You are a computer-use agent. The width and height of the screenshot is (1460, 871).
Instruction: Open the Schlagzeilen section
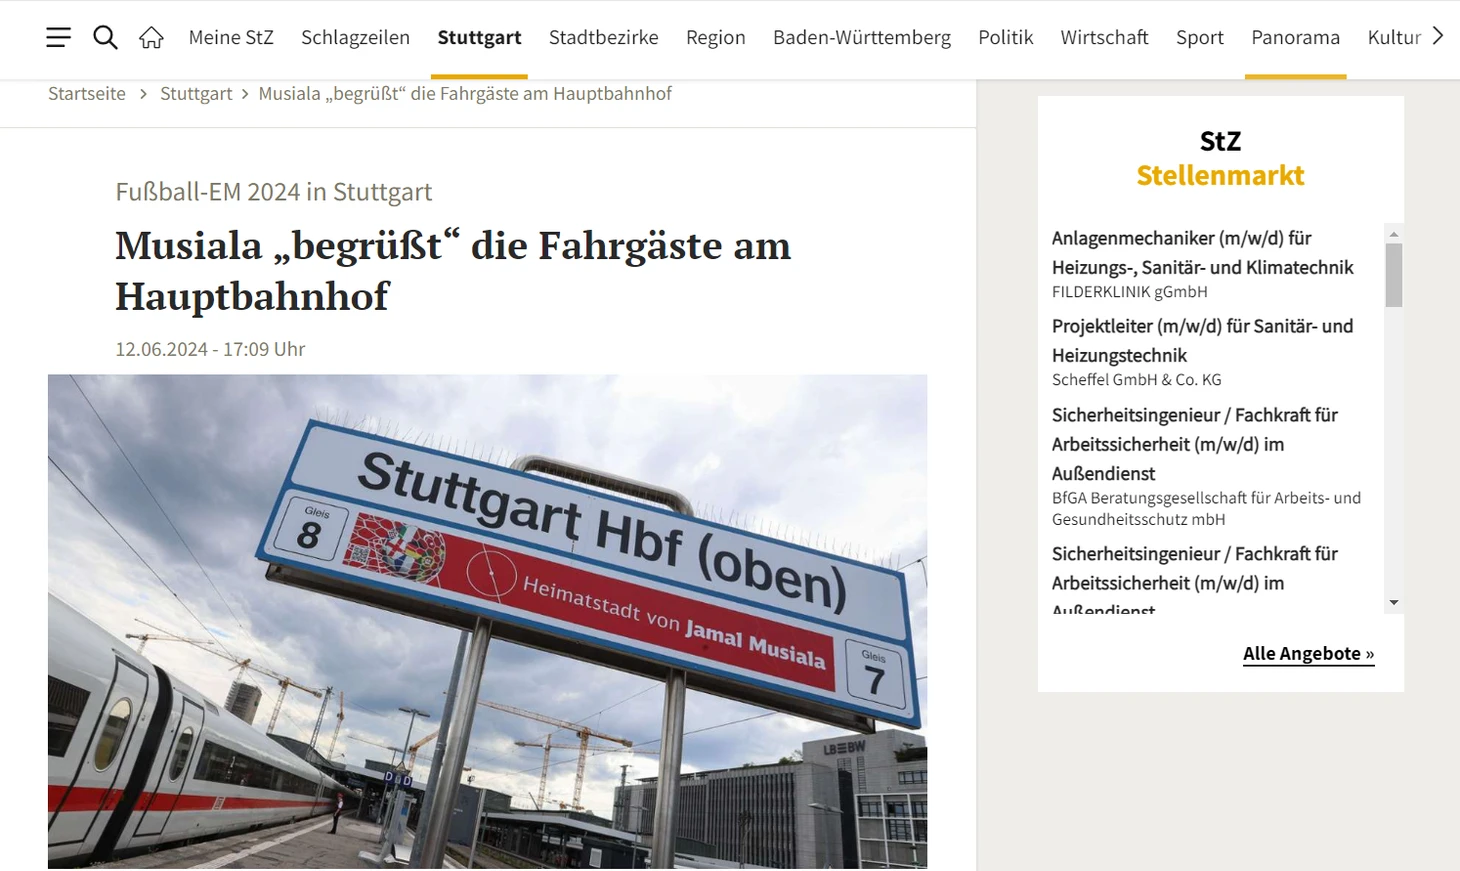click(355, 38)
